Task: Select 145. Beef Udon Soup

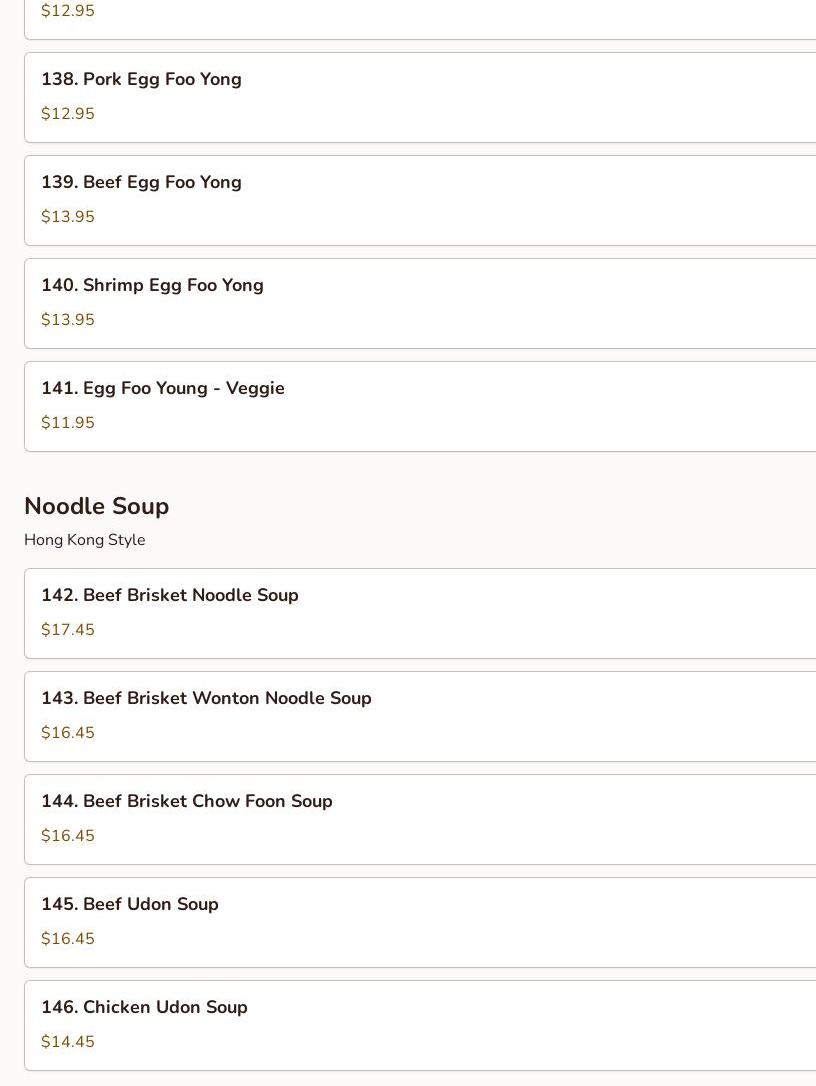Action: (x=130, y=905)
